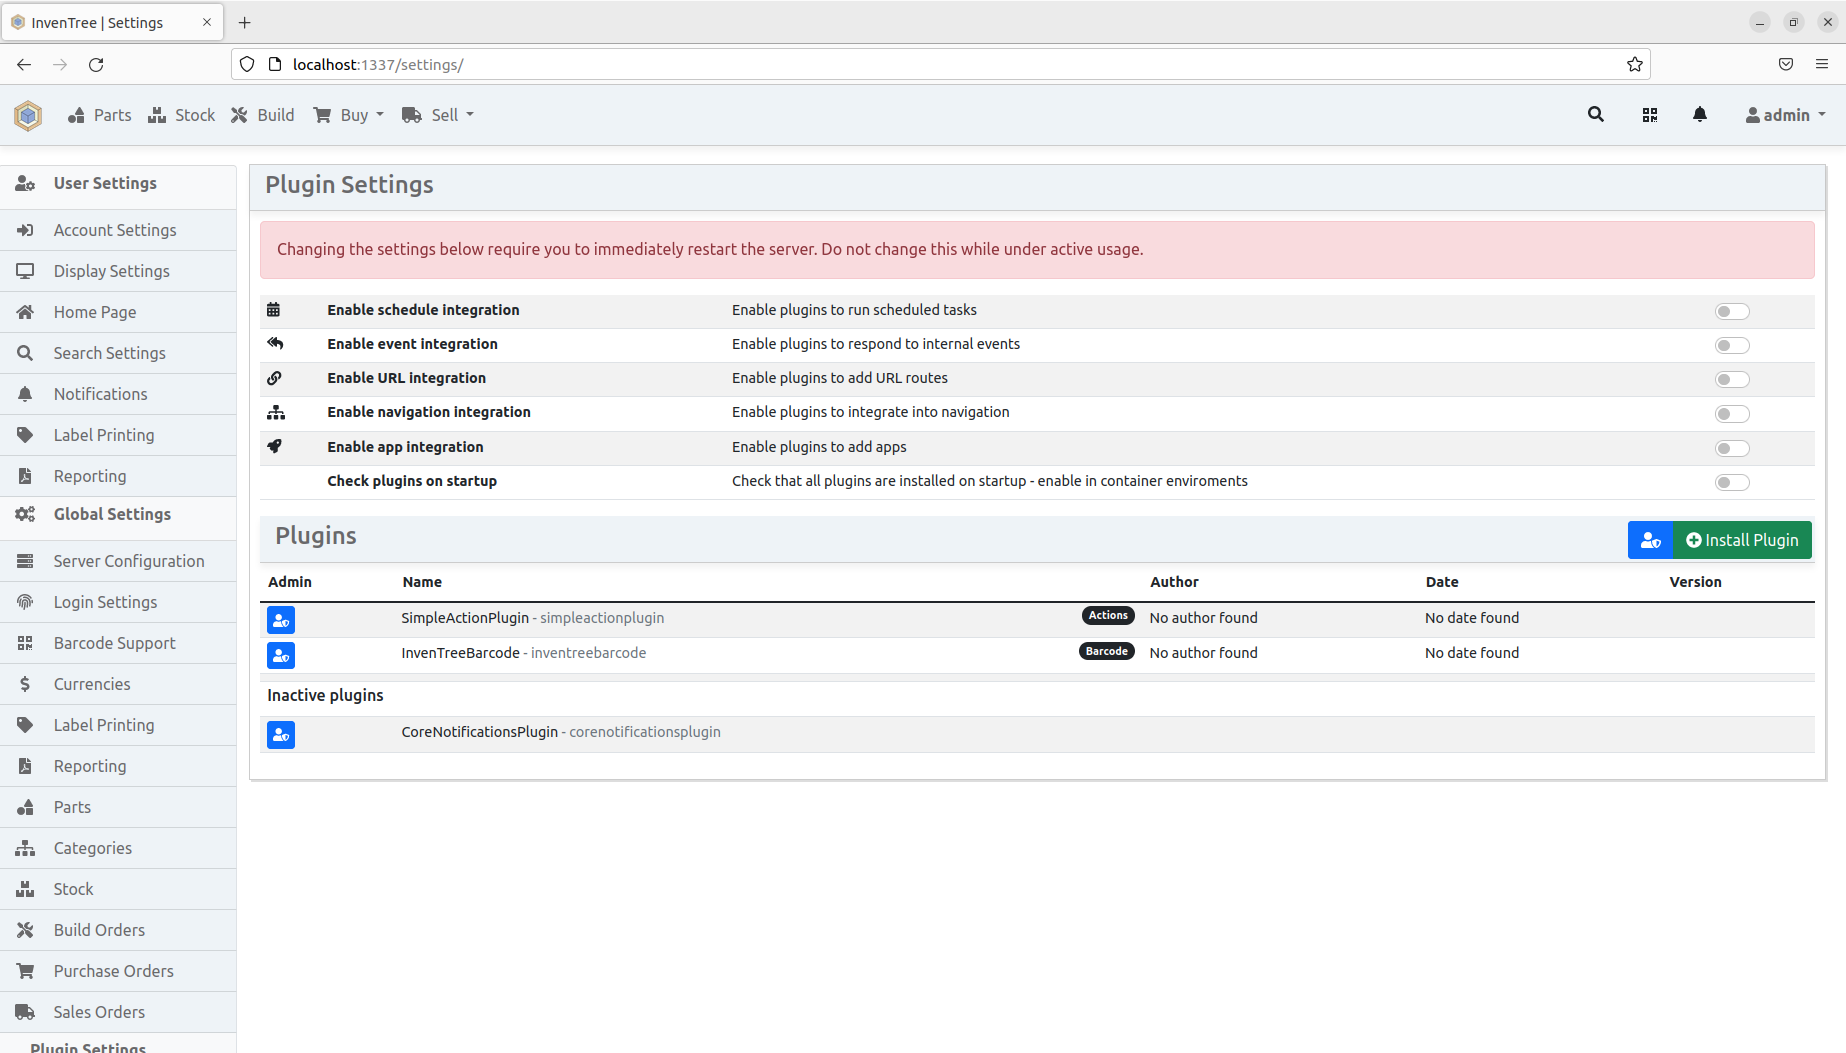Open Login Settings in sidebar
1846x1053 pixels.
click(118, 602)
